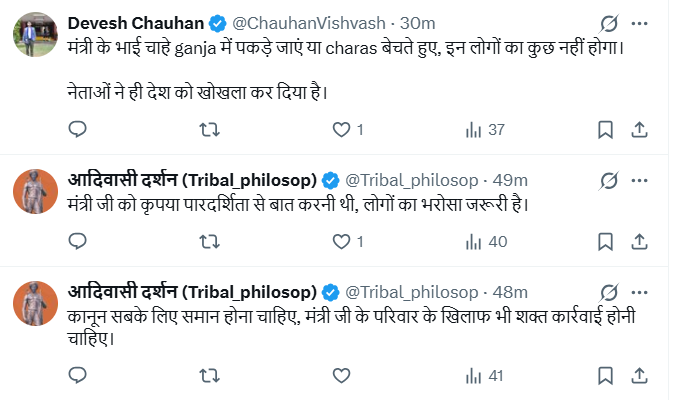Like Devesh Chauhan's tweet
The image size is (685, 400).
[x=341, y=129]
